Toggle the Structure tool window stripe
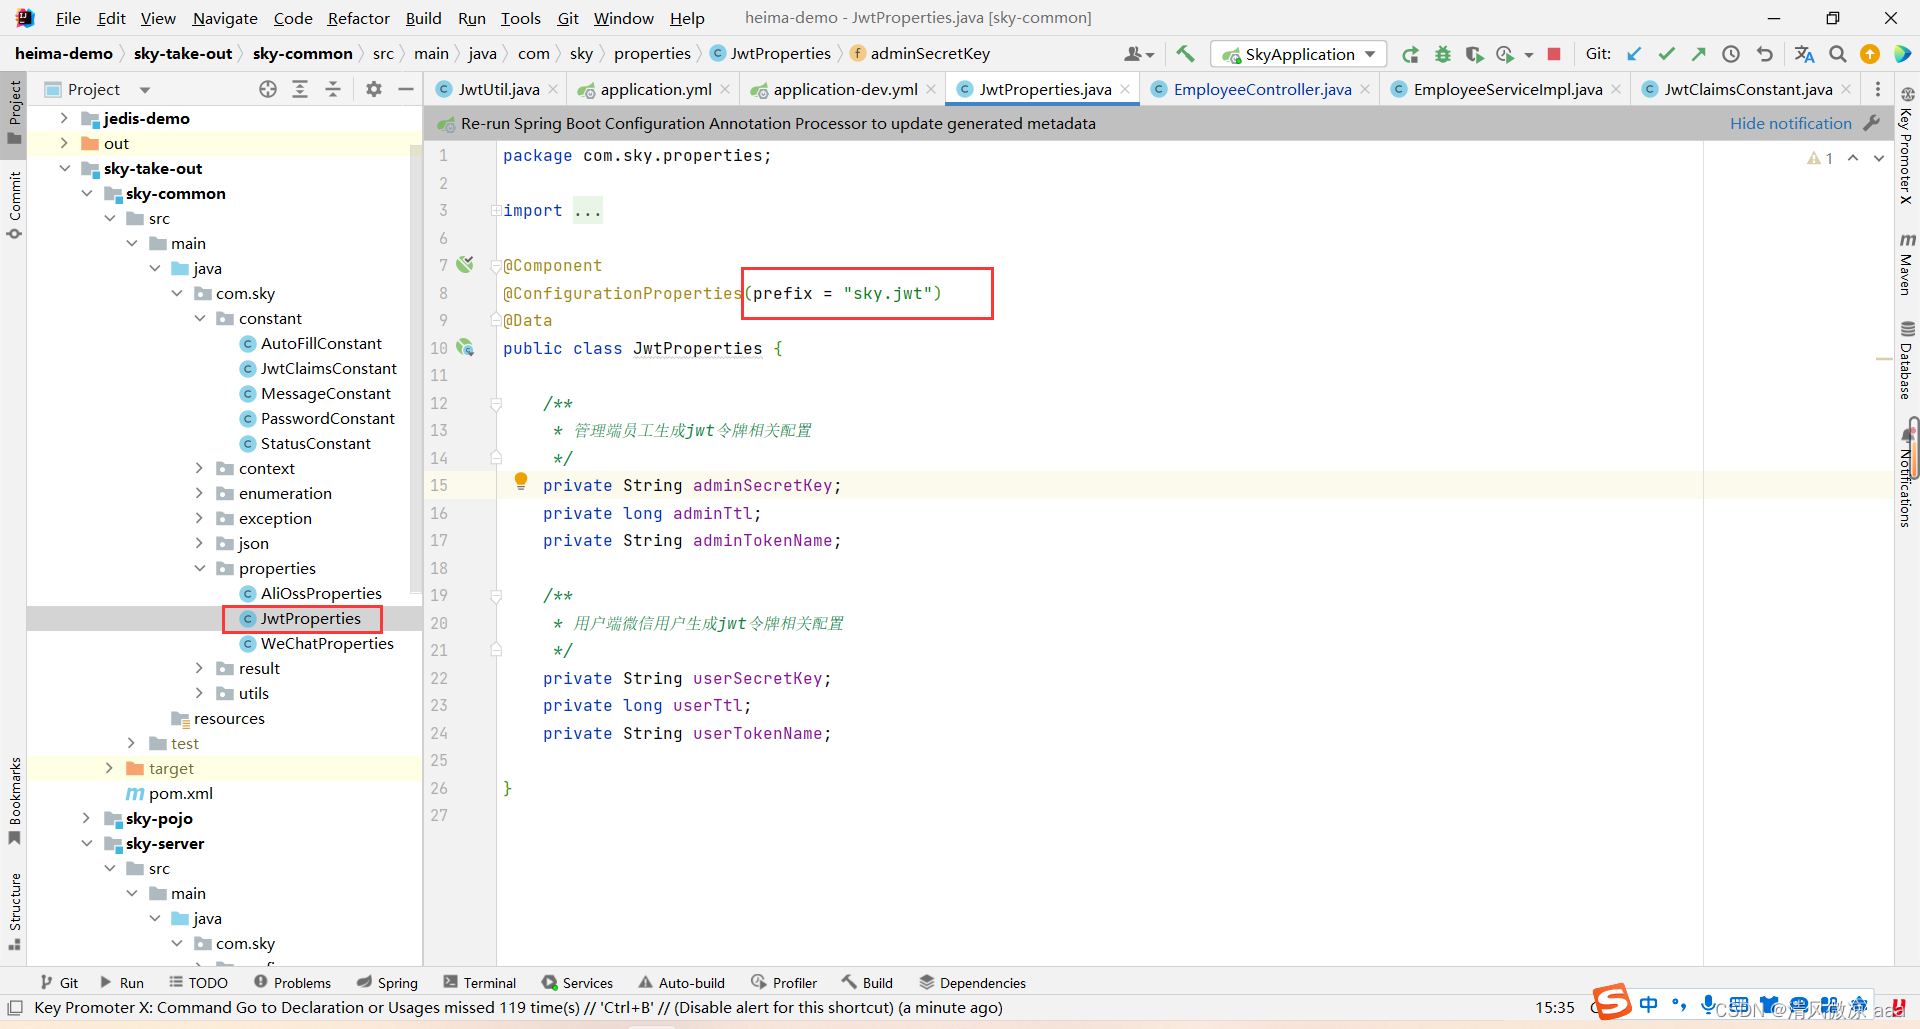The height and width of the screenshot is (1029, 1920). pyautogui.click(x=14, y=912)
